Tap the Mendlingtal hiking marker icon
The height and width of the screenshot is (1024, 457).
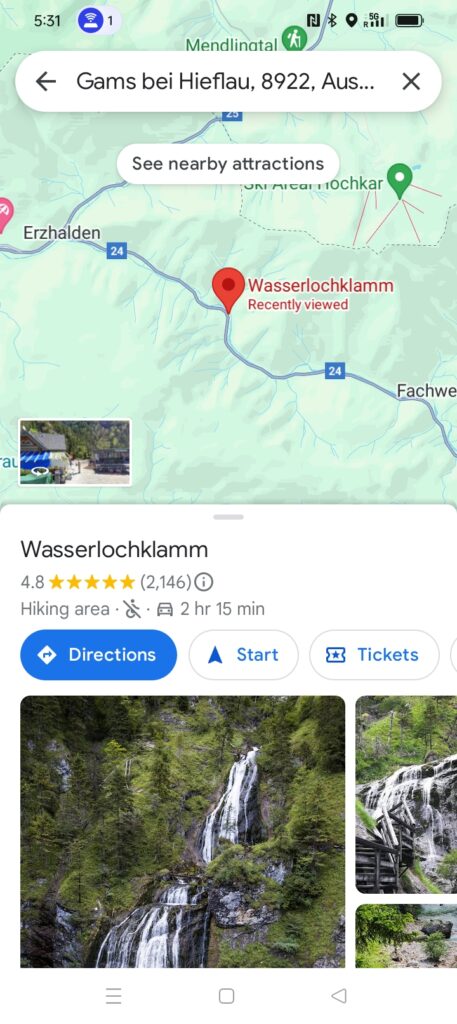pyautogui.click(x=294, y=38)
